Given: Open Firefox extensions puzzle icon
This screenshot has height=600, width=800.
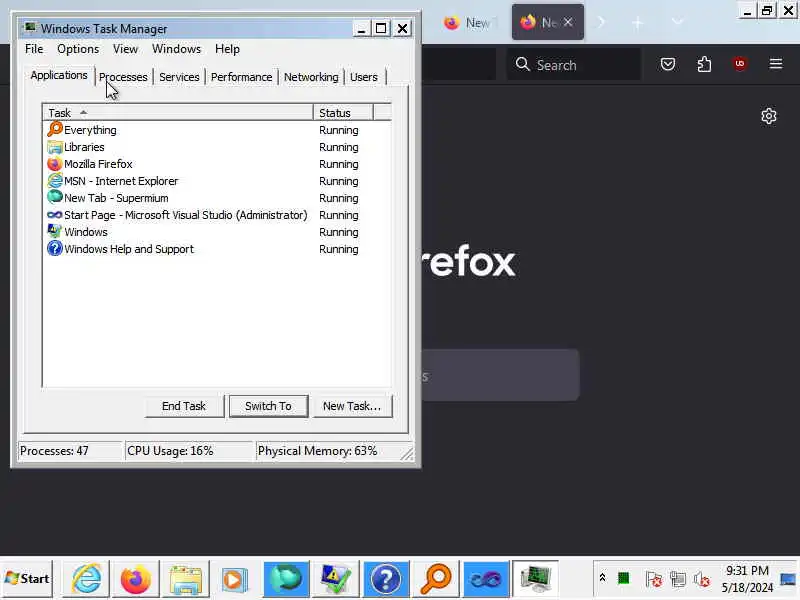Looking at the screenshot, I should click(704, 64).
